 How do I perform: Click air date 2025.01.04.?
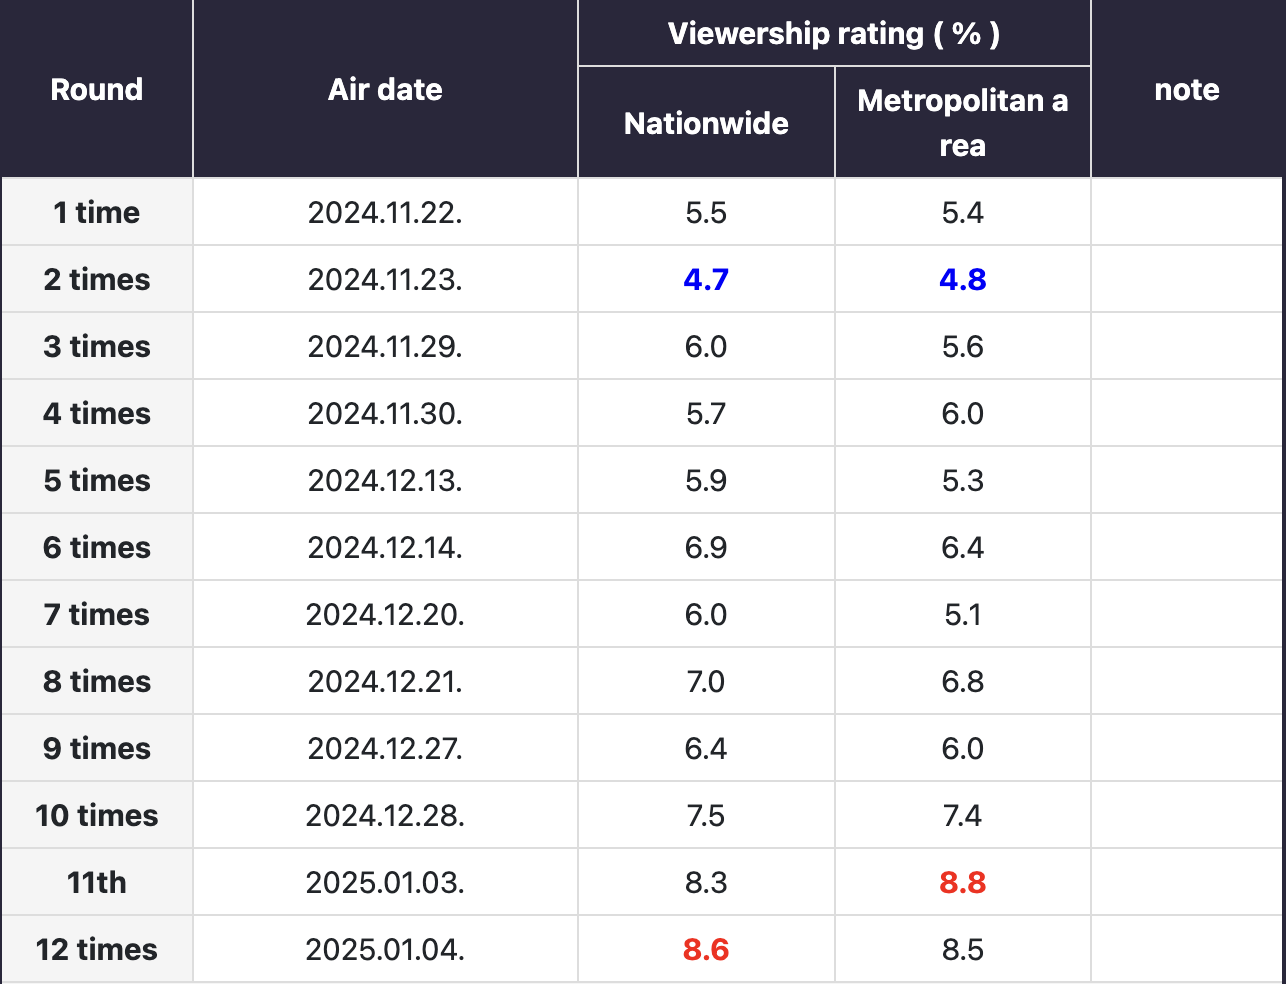[x=385, y=950]
